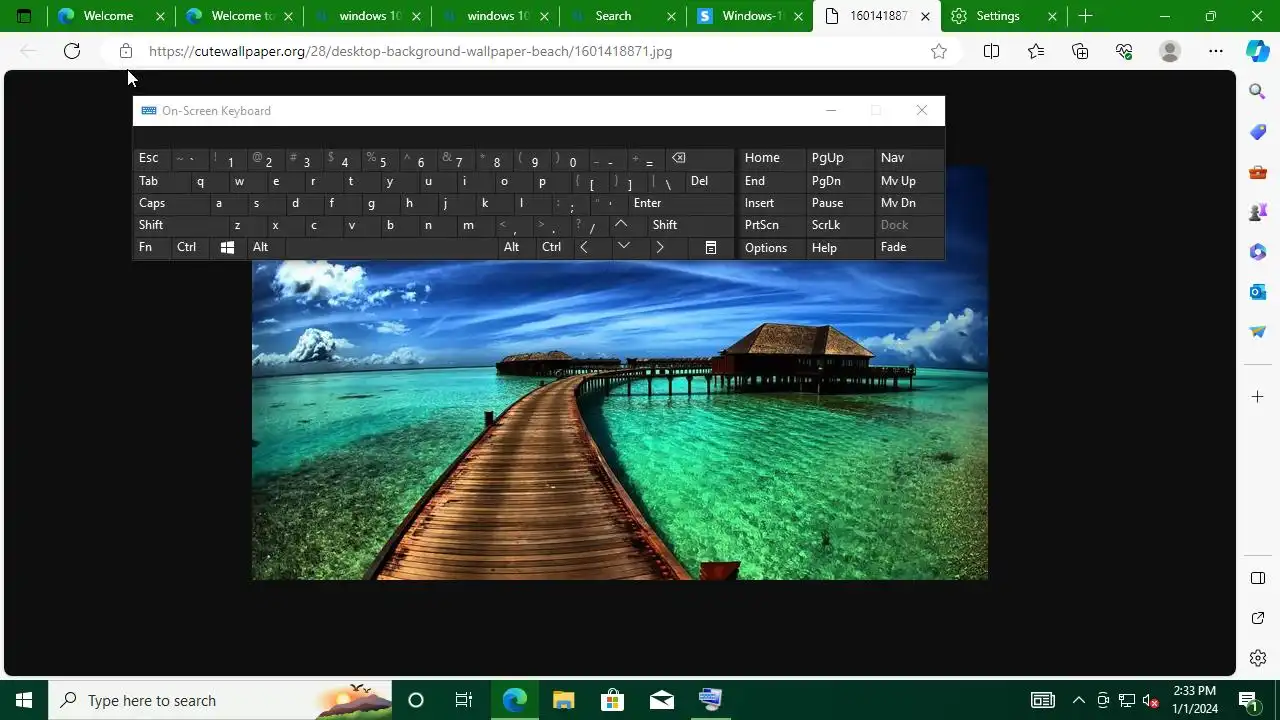The image size is (1280, 720).
Task: Click the sidebar settings gear icon
Action: [1258, 658]
